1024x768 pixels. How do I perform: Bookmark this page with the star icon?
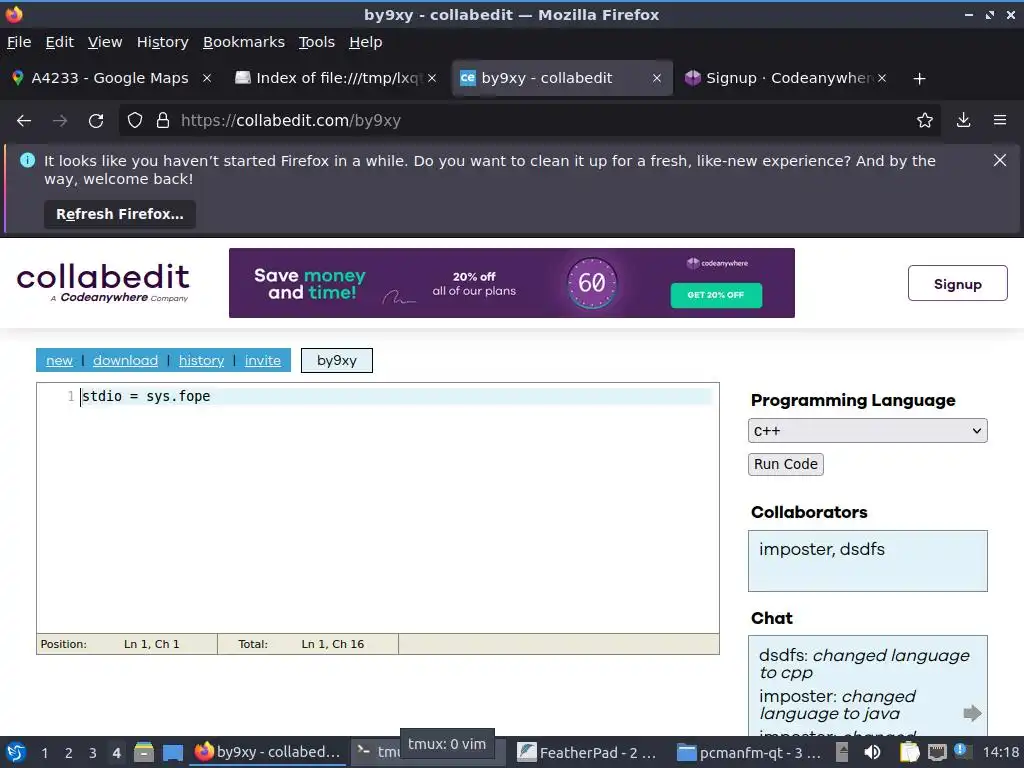pyautogui.click(x=925, y=120)
